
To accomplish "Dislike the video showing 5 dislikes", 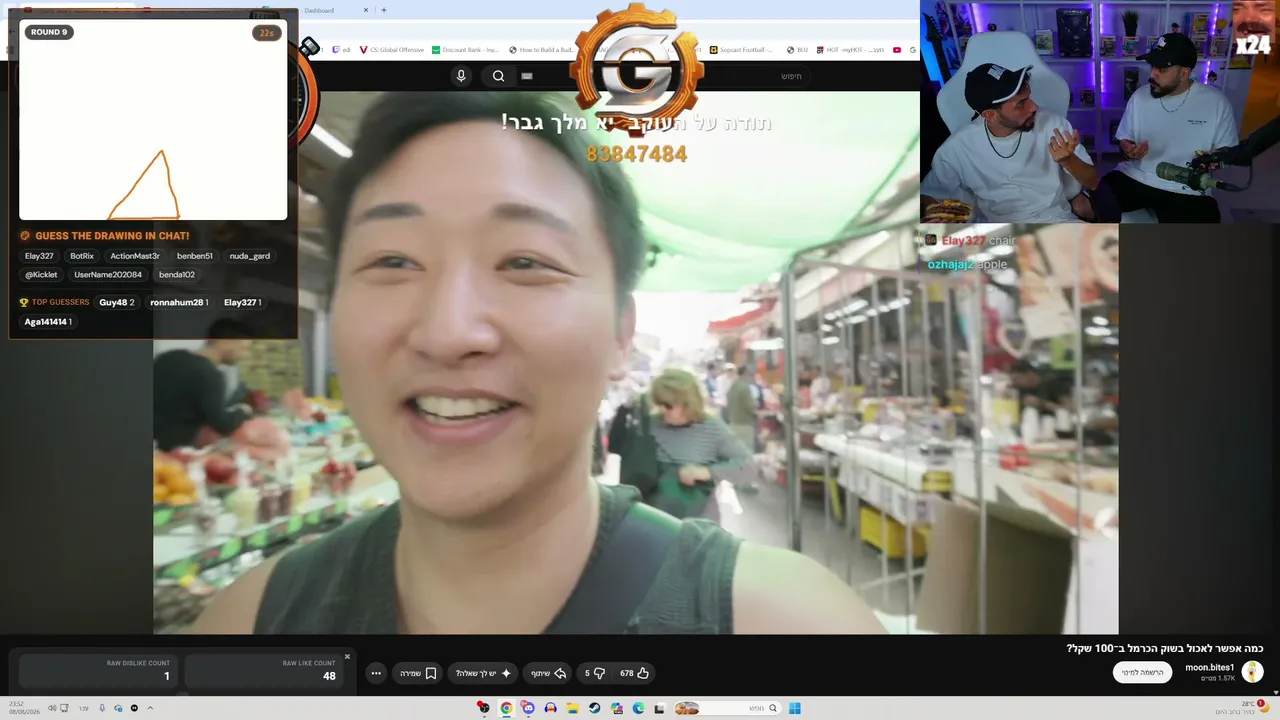I will [x=594, y=673].
